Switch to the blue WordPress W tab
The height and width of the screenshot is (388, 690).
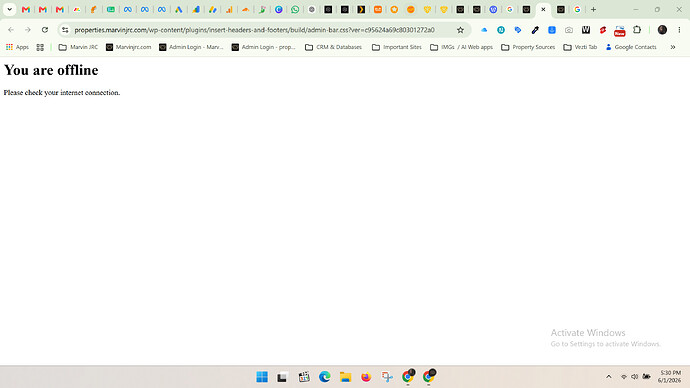493,9
